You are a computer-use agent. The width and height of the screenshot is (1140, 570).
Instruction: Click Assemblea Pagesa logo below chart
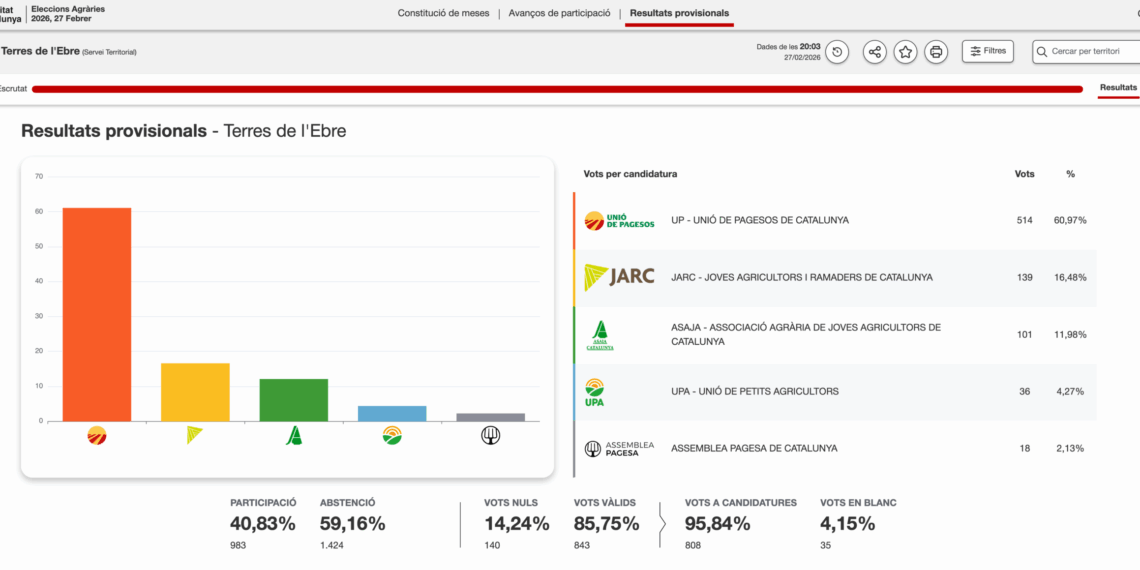(490, 435)
